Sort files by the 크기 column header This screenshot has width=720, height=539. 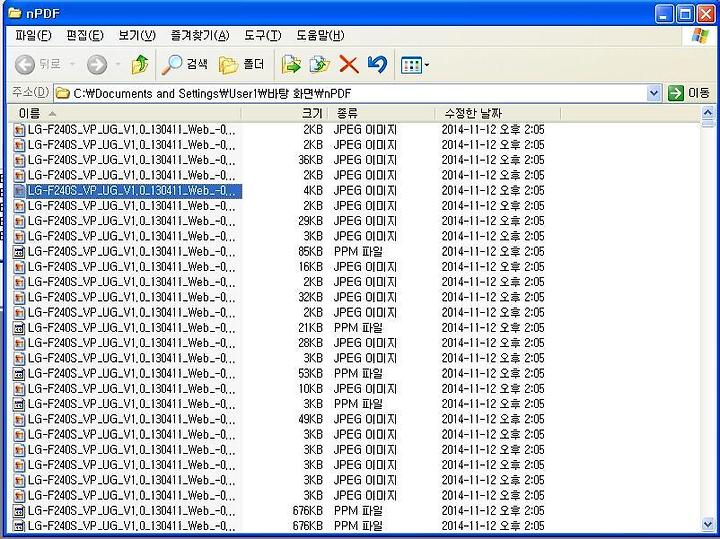pyautogui.click(x=285, y=113)
